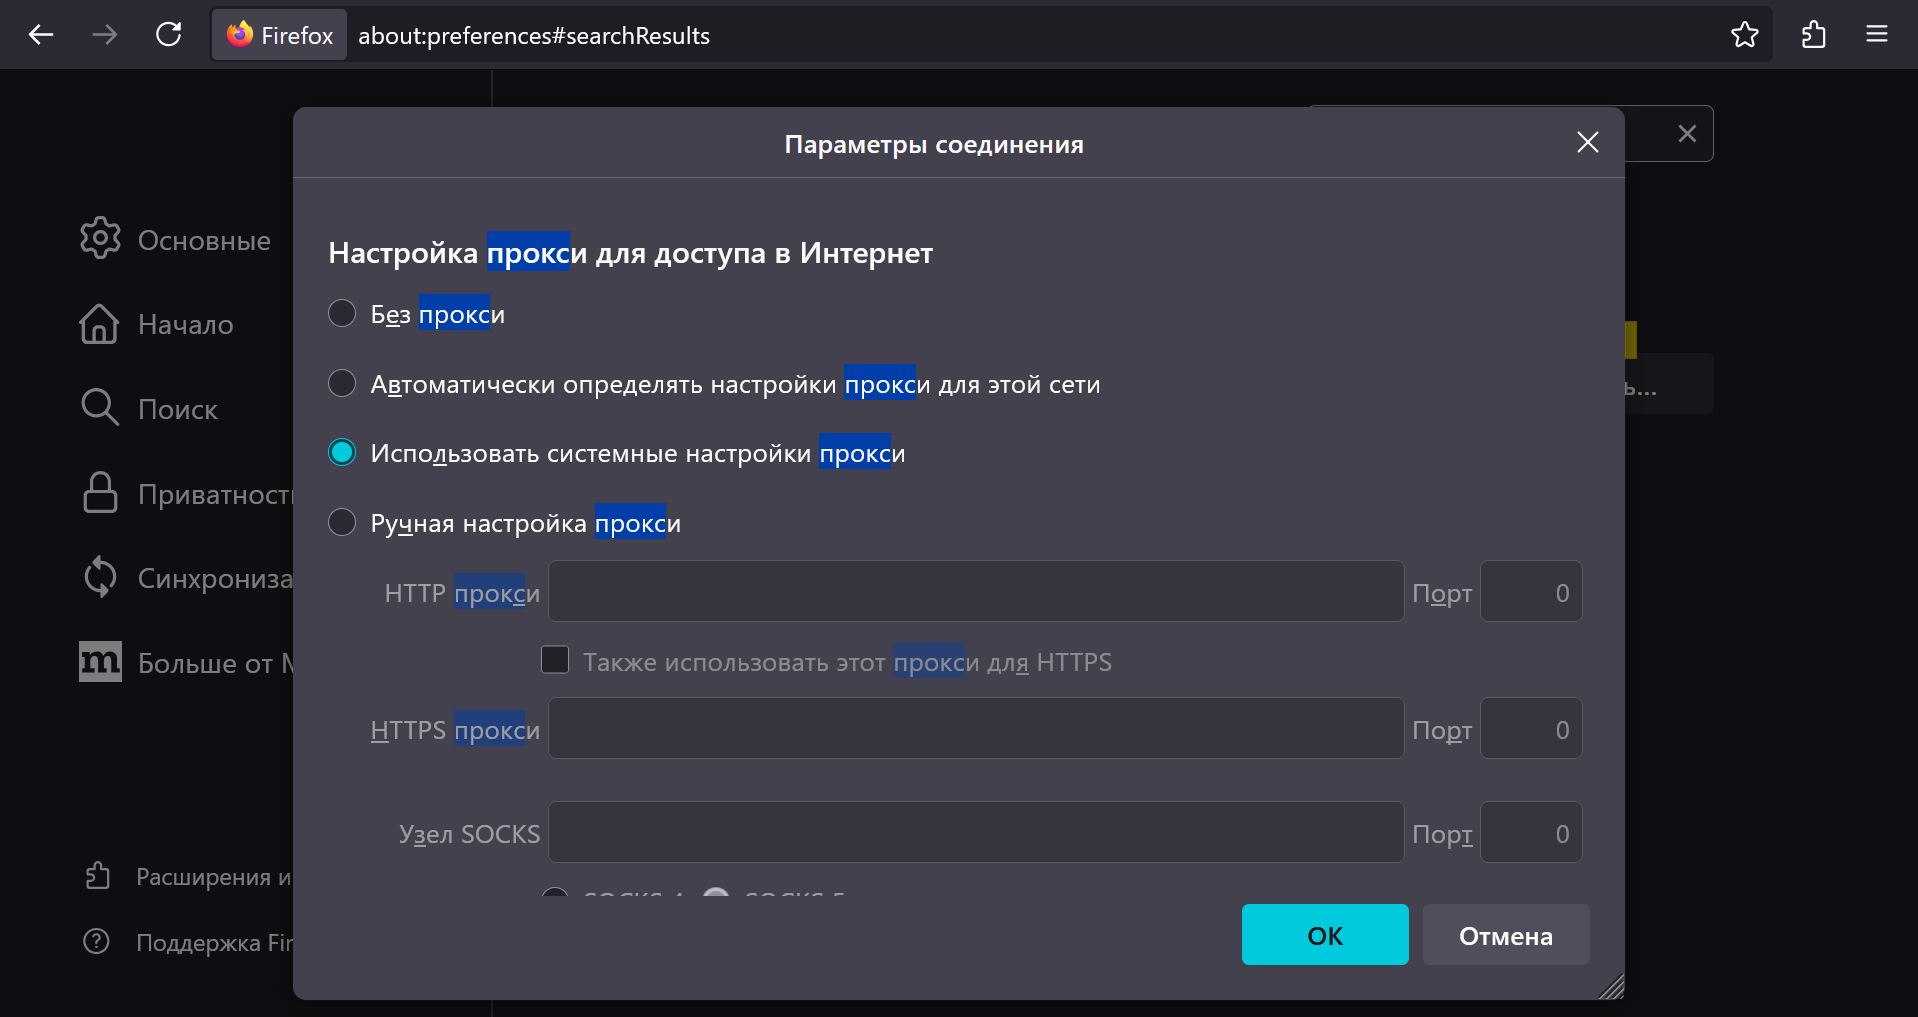Screen dimensions: 1918x1017
Task: Open the Extensions puzzle-piece toolbar icon
Action: 1813,35
